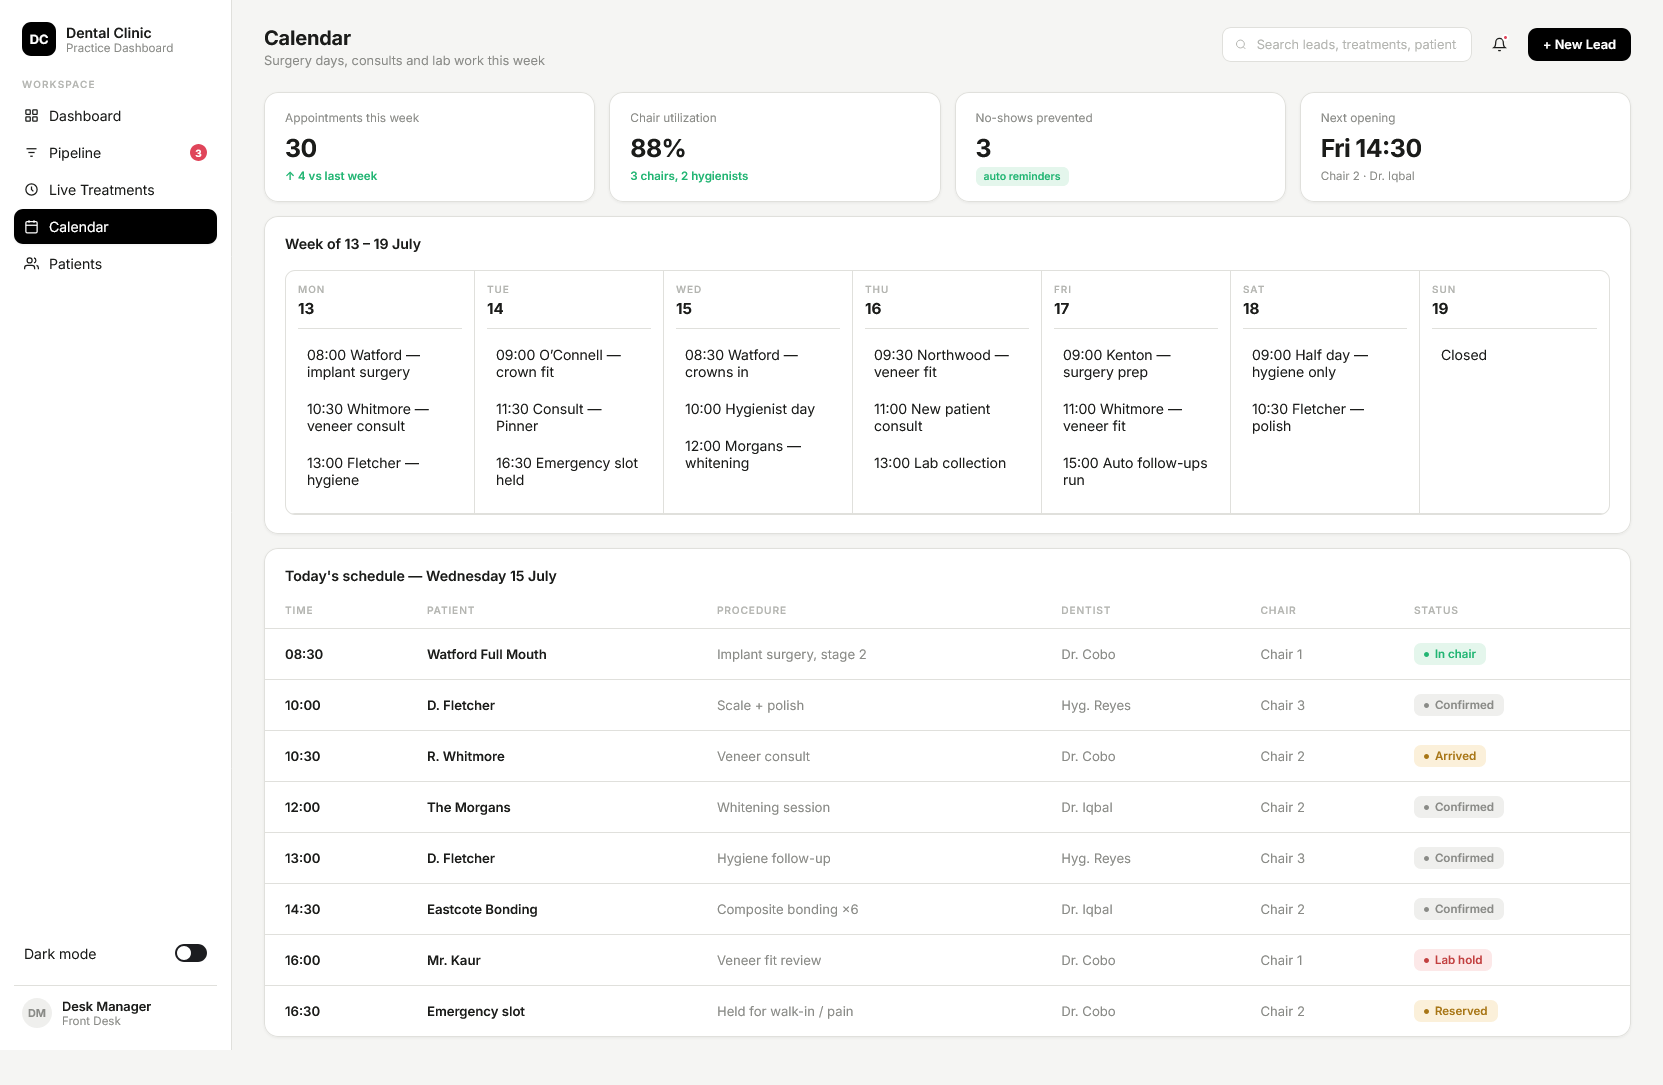Viewport: 1663px width, 1085px height.
Task: Open Live Treatments menu item
Action: click(x=115, y=190)
